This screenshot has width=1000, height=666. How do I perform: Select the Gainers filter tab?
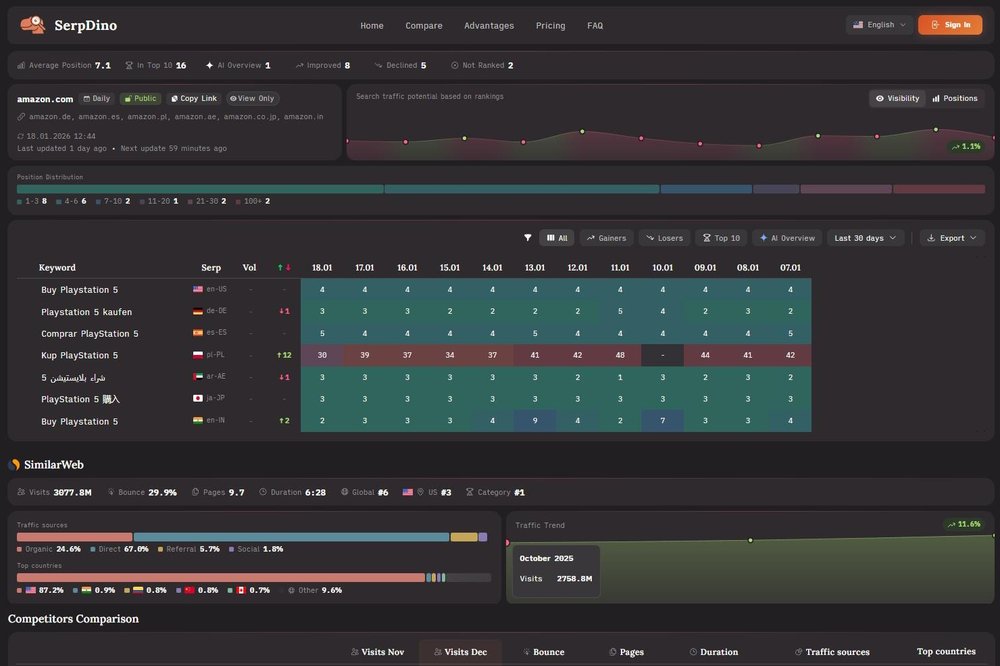coord(606,238)
